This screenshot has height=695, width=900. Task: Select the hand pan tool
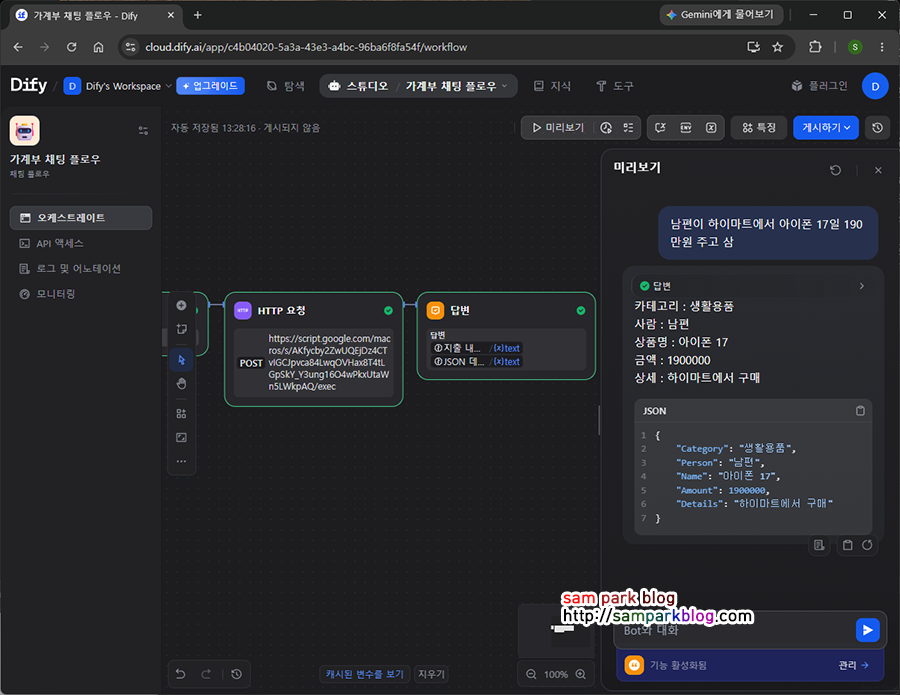181,383
